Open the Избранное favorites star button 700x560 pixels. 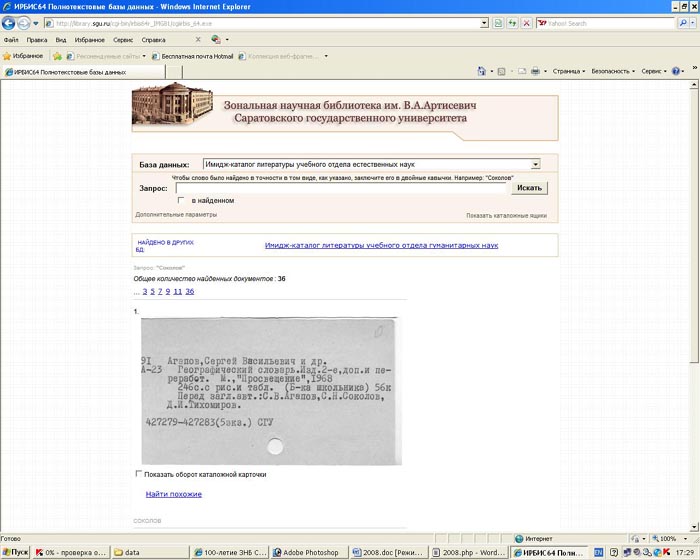(23, 56)
